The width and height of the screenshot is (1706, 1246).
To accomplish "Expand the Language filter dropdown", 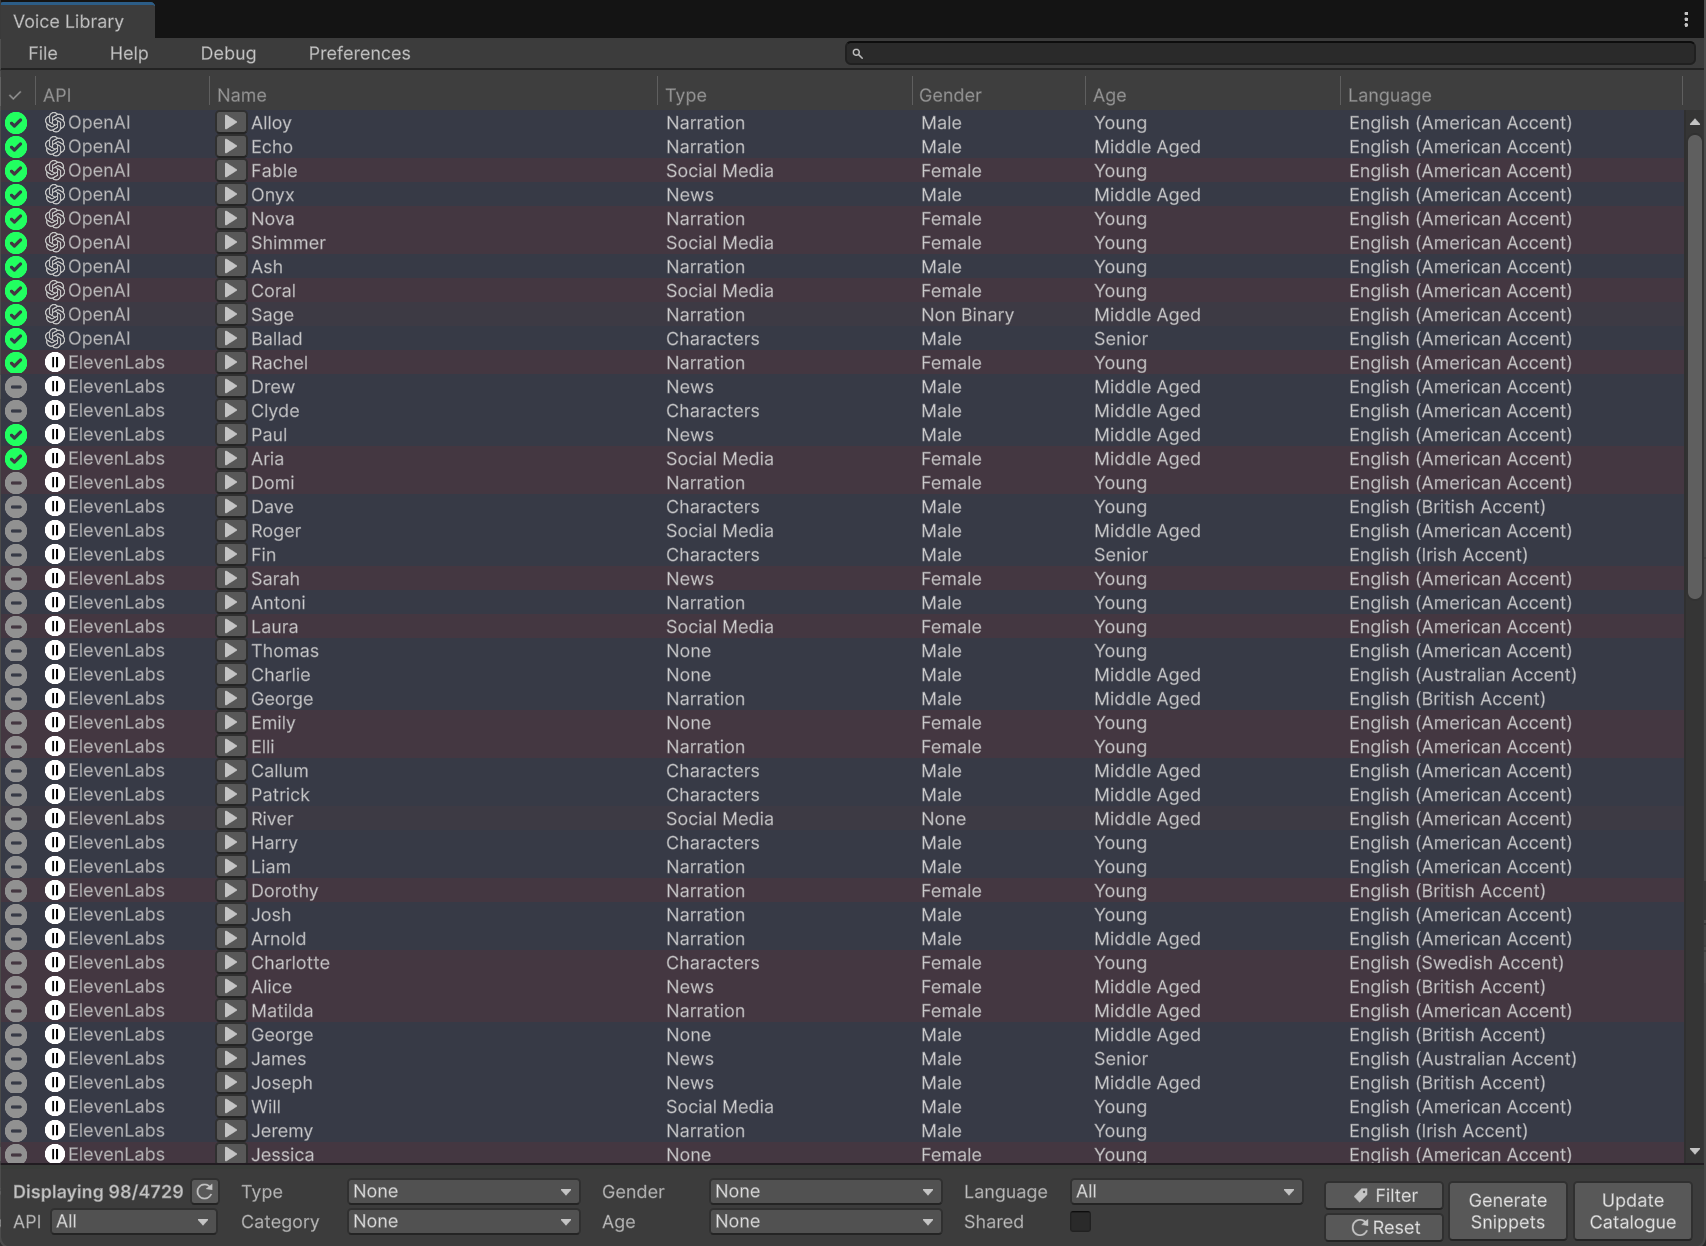I will click(1185, 1191).
